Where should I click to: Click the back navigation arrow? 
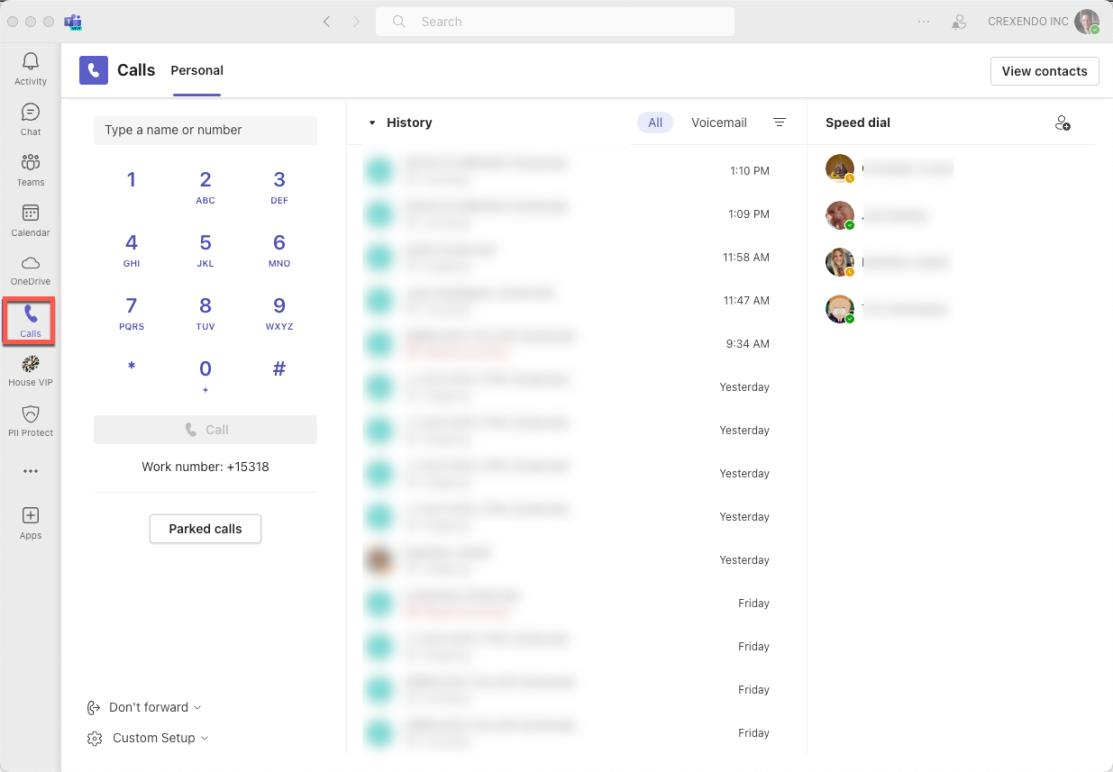[327, 21]
